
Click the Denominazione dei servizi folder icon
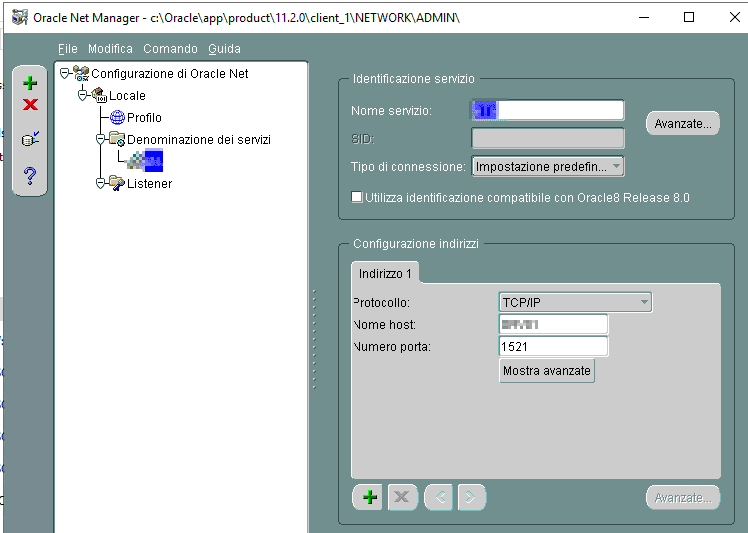click(x=117, y=139)
